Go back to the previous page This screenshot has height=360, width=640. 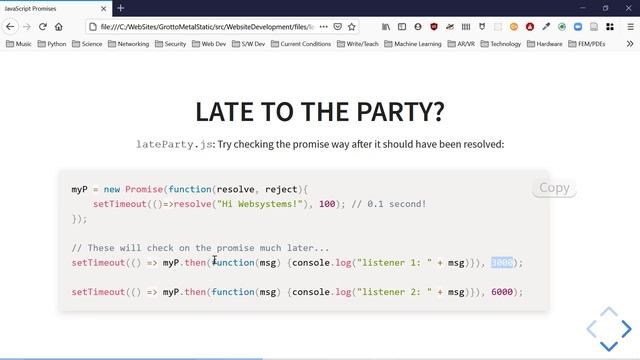click(10, 27)
